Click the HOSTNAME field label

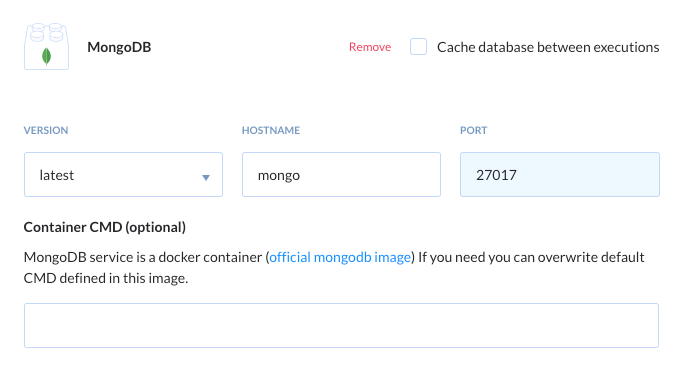coord(271,131)
